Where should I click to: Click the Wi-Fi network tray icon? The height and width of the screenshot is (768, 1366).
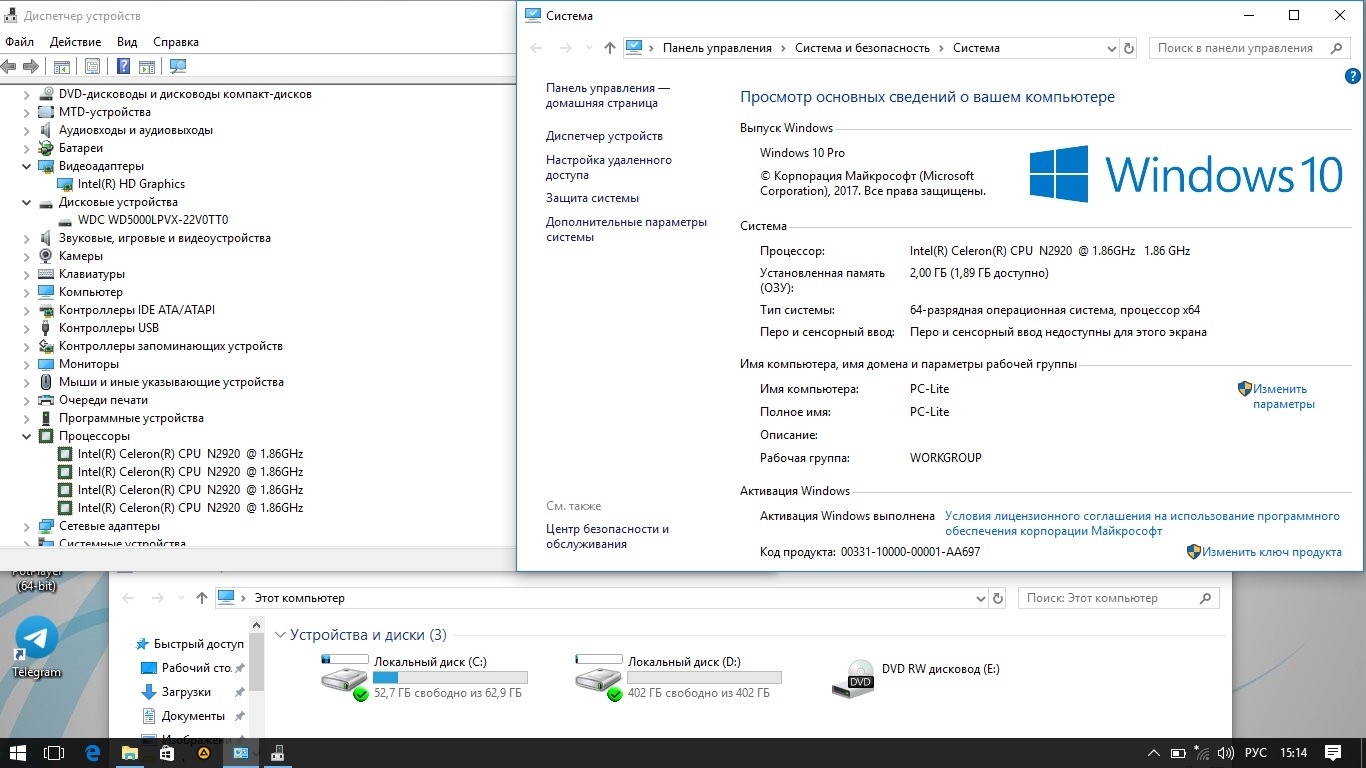[1202, 753]
